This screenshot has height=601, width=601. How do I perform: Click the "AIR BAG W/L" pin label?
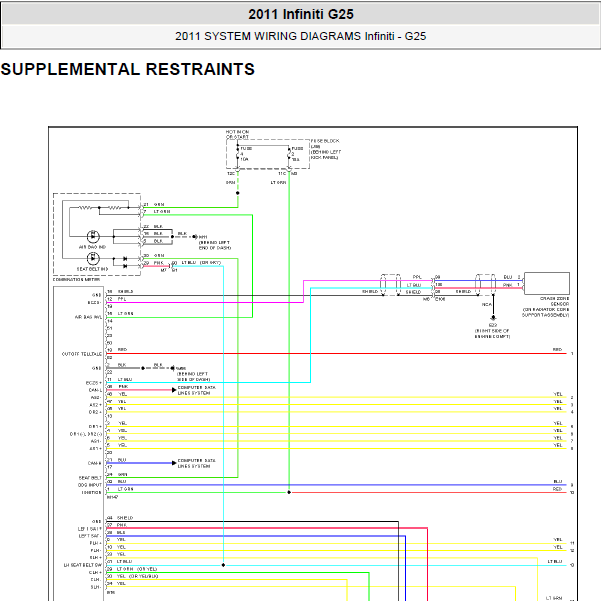click(x=88, y=317)
